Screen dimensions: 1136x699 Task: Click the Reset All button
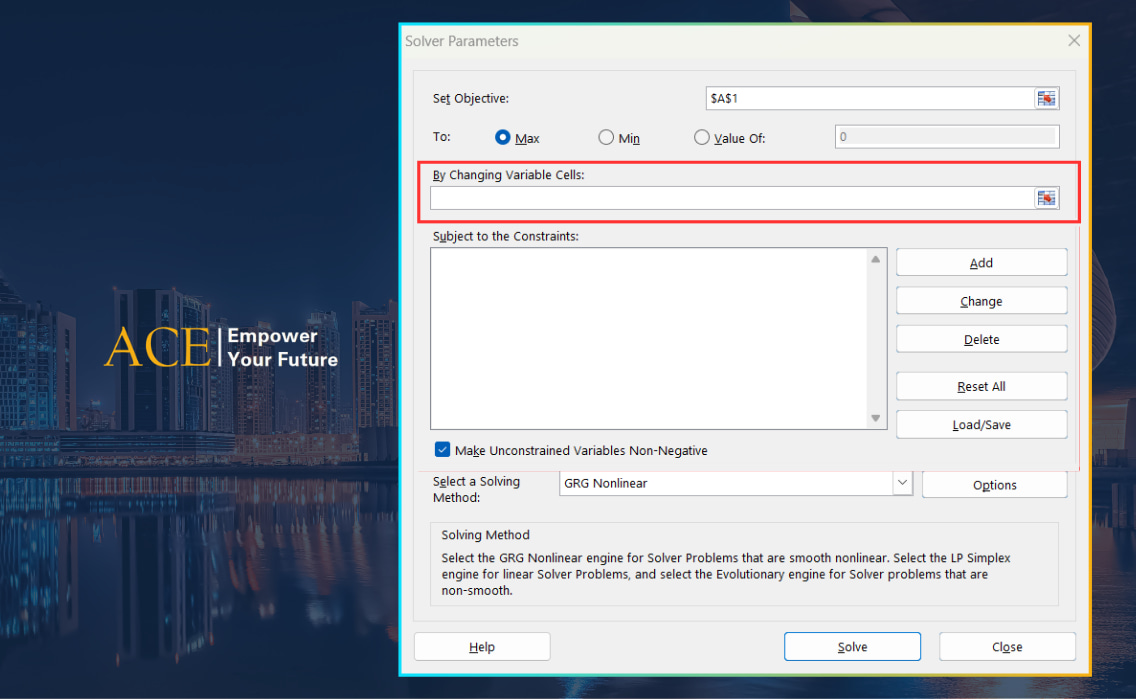coord(981,386)
